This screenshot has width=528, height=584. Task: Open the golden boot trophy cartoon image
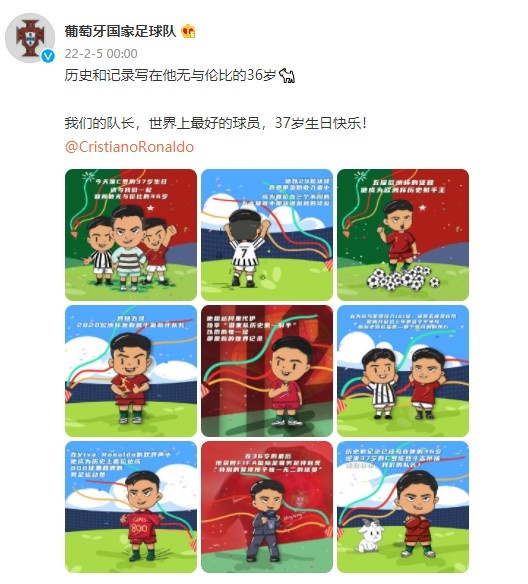131,371
